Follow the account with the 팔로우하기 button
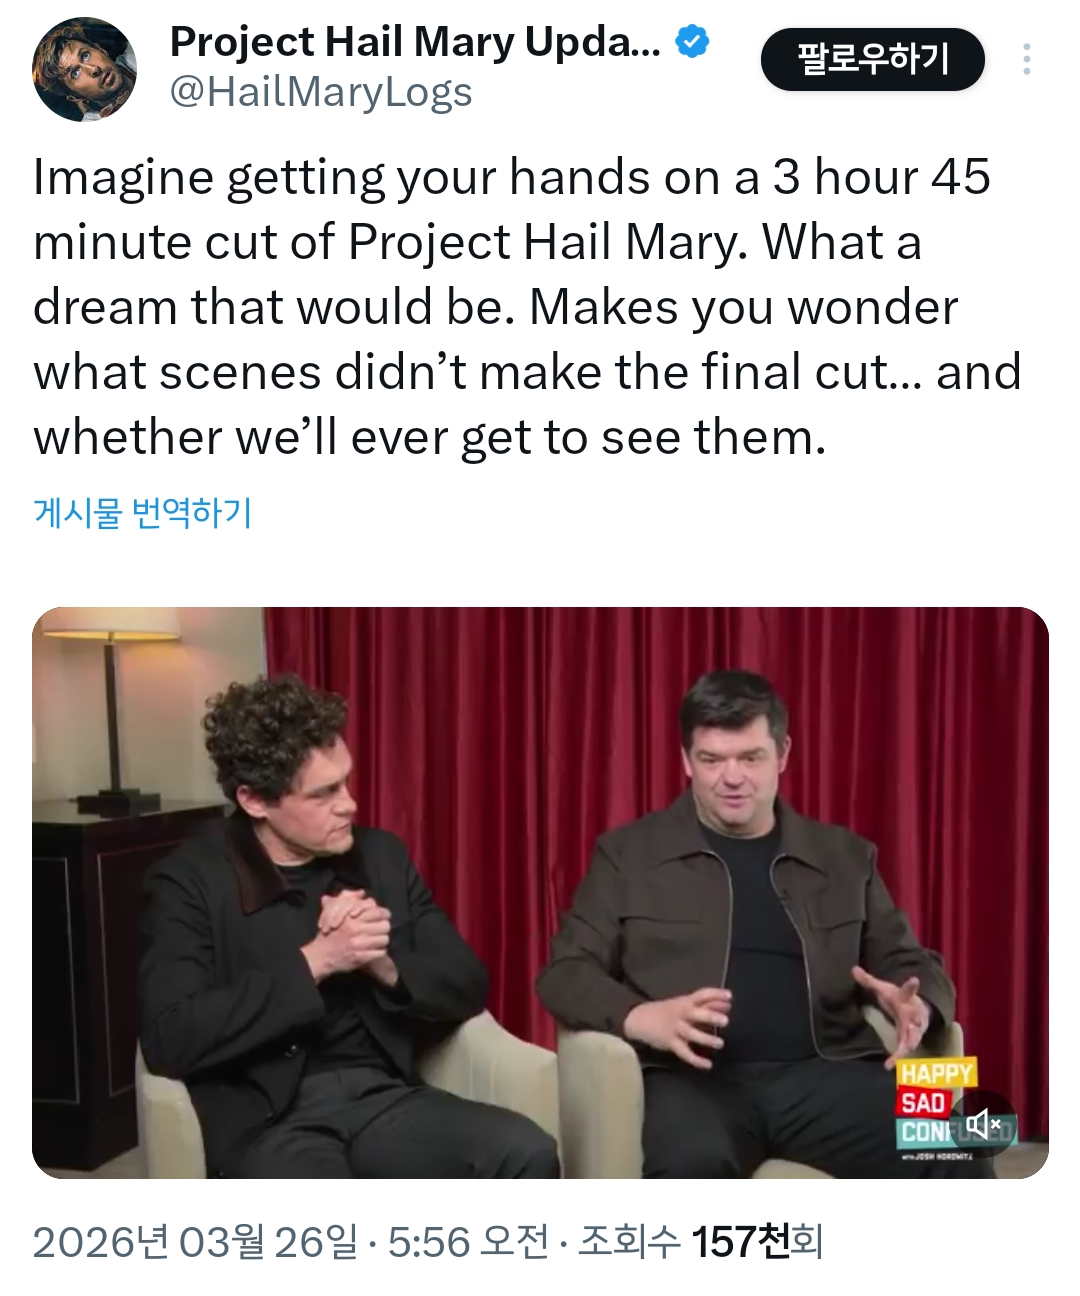Viewport: 1080px width, 1296px height. (872, 59)
